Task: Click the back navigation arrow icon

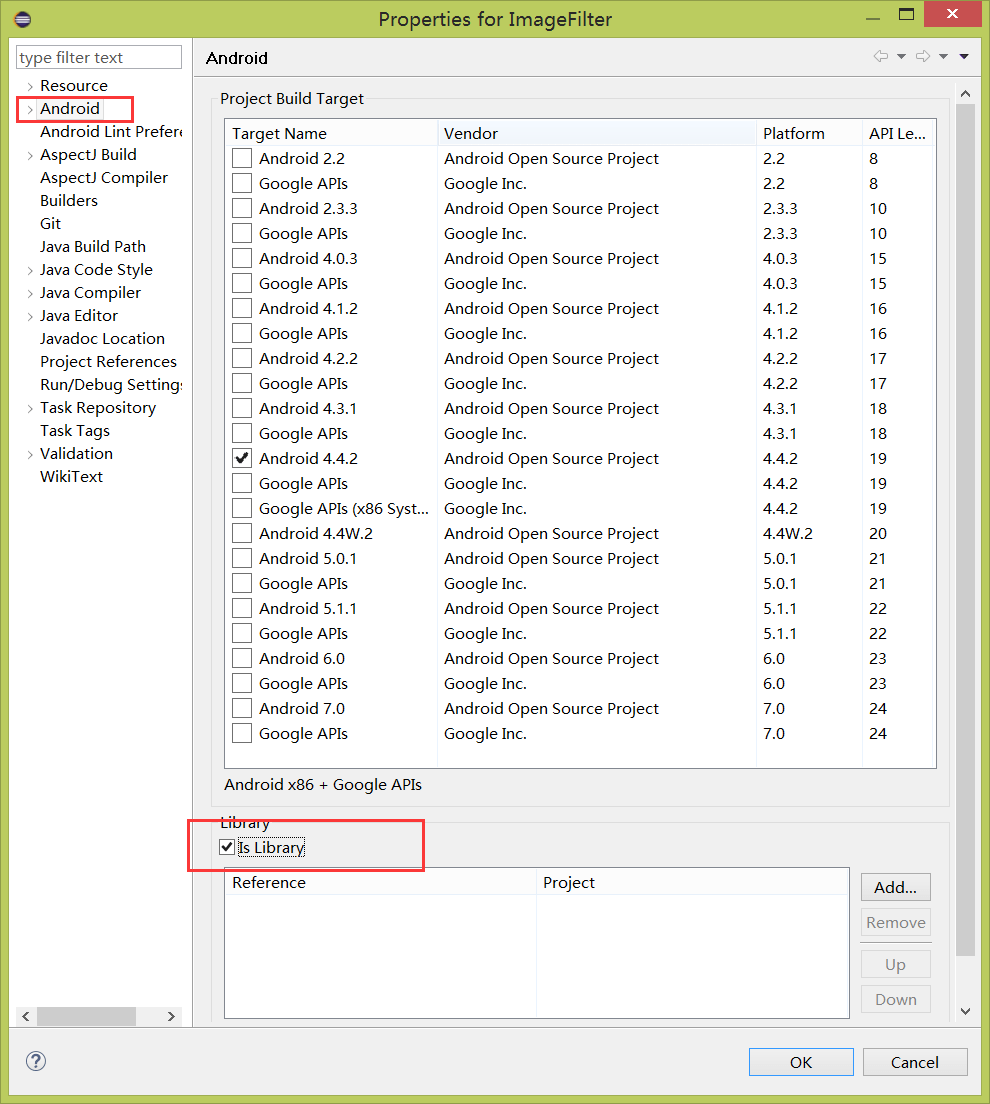Action: tap(881, 57)
